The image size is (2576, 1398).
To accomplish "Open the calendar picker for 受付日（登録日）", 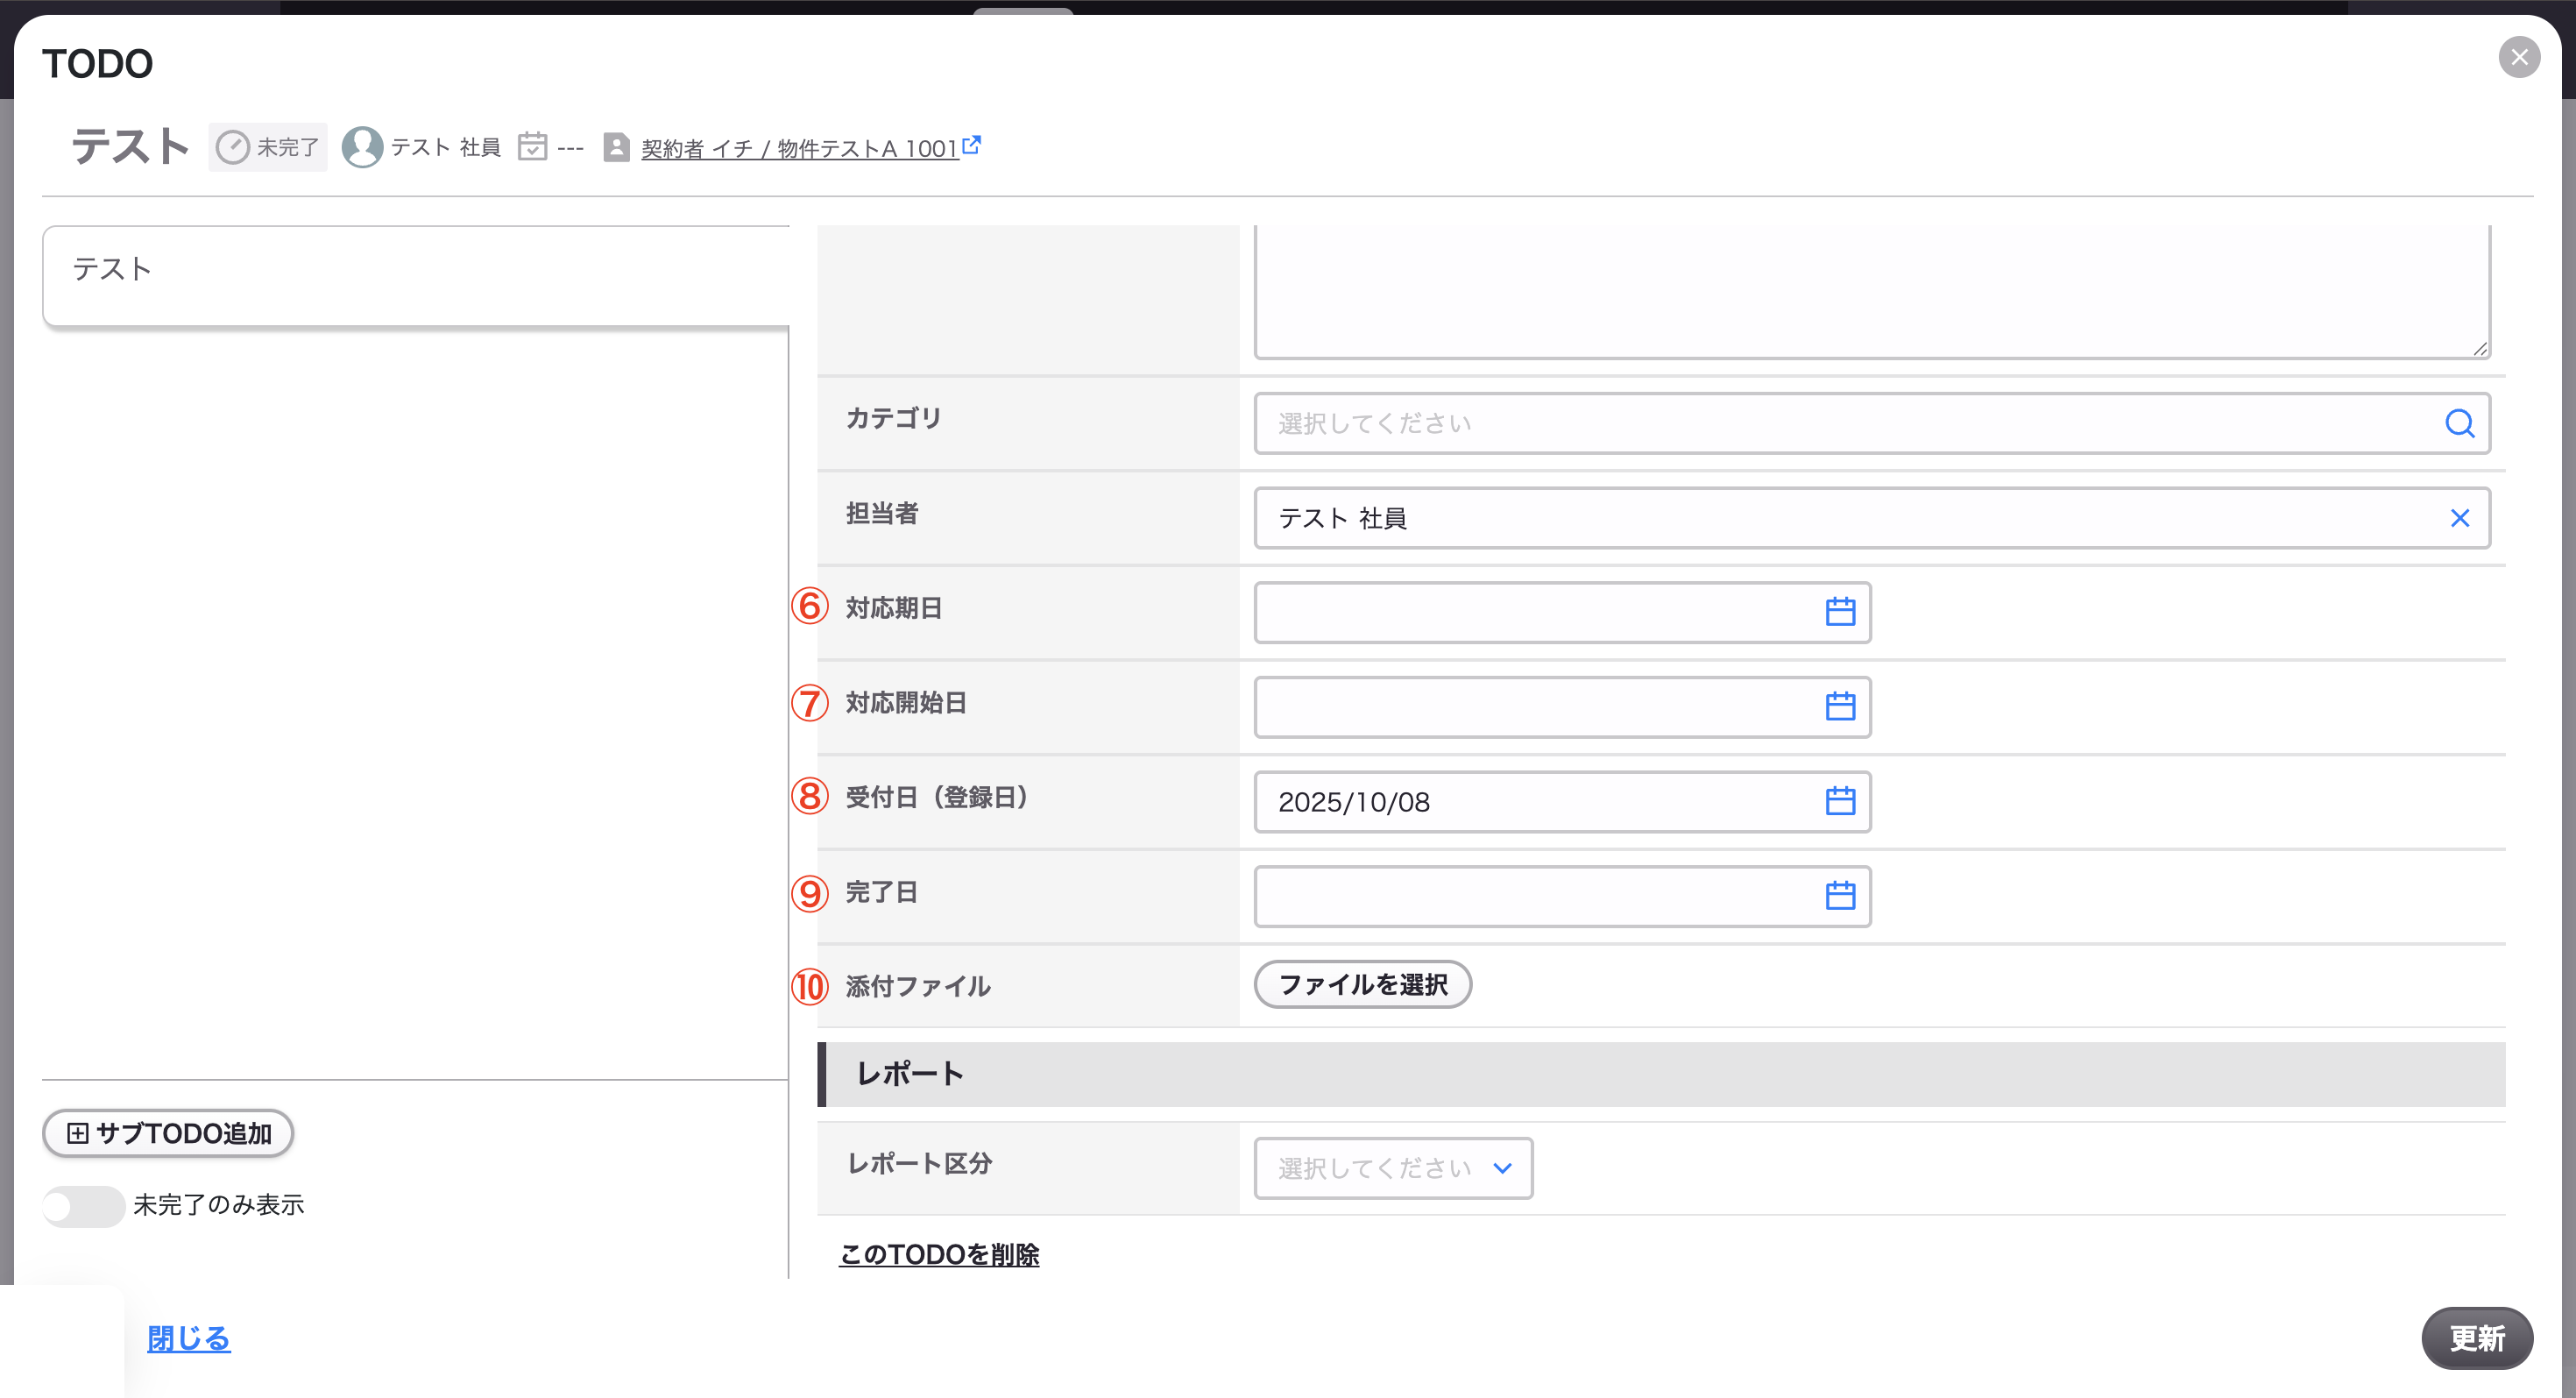I will coord(1840,801).
